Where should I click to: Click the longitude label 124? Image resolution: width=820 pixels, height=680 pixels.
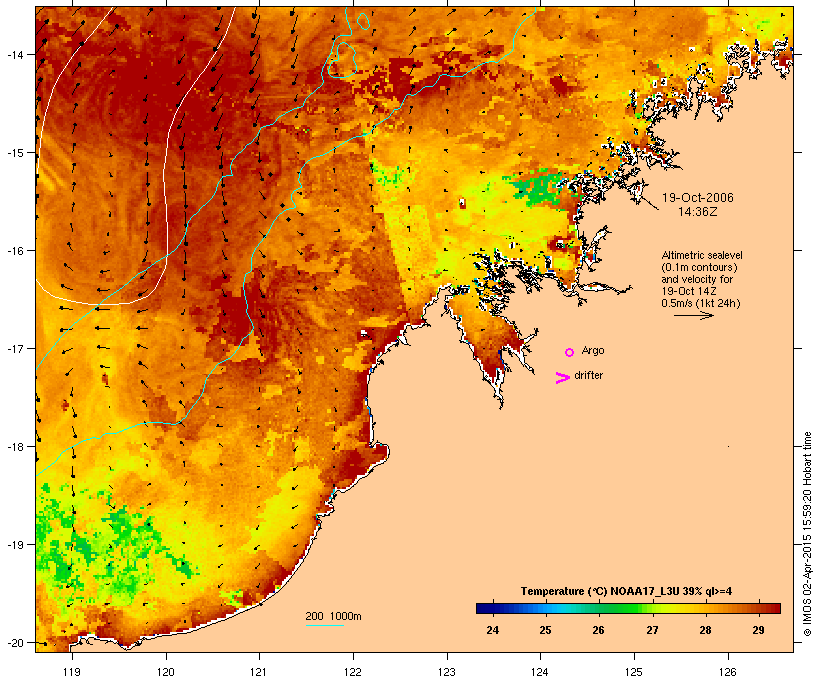click(540, 672)
